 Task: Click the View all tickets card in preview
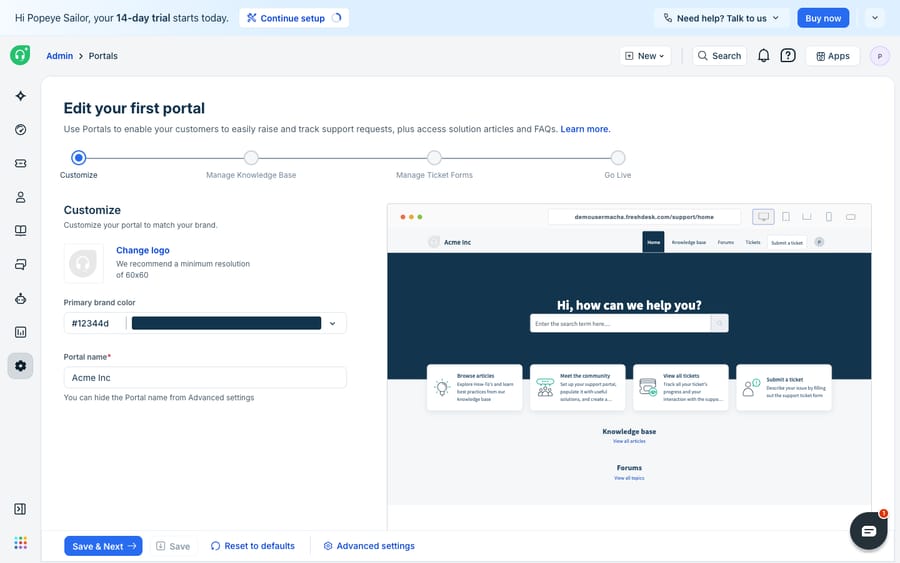pos(681,387)
